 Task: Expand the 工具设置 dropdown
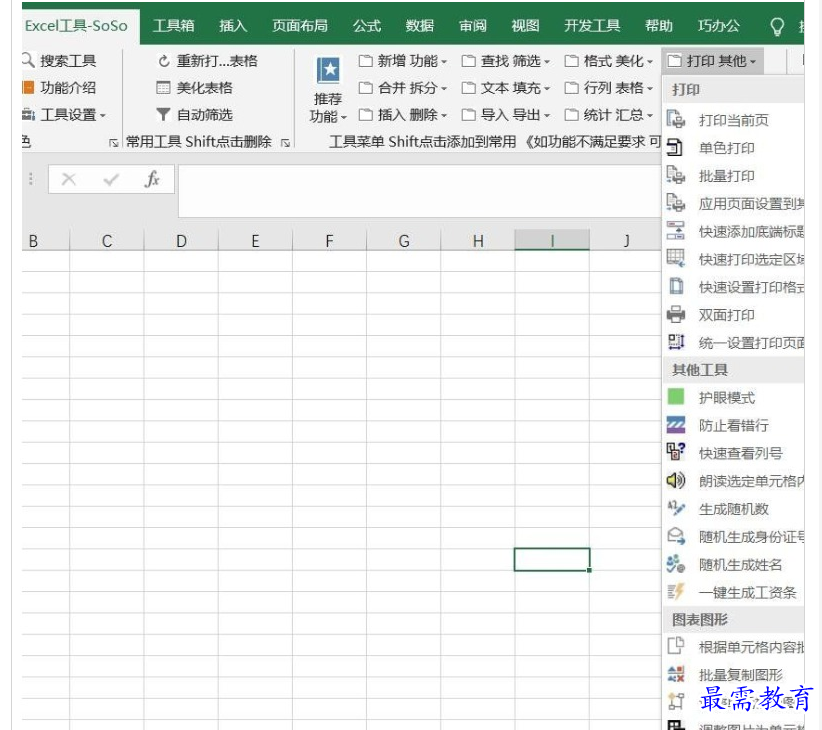[x=64, y=115]
